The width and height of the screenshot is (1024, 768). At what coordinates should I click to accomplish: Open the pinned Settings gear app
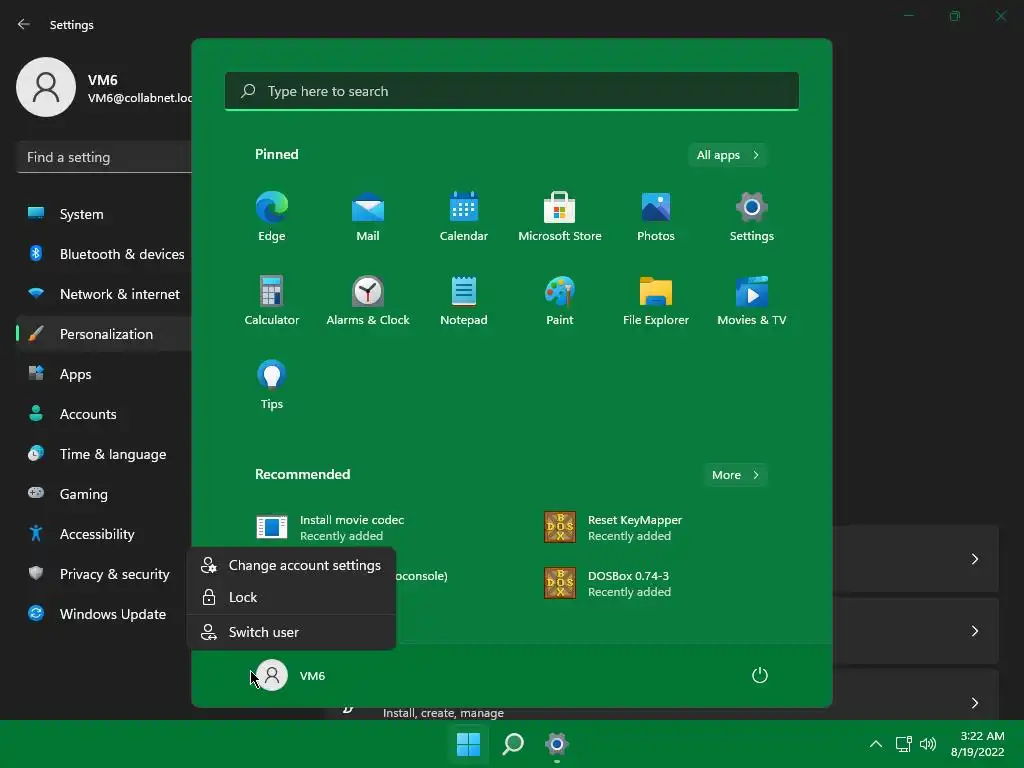point(752,217)
